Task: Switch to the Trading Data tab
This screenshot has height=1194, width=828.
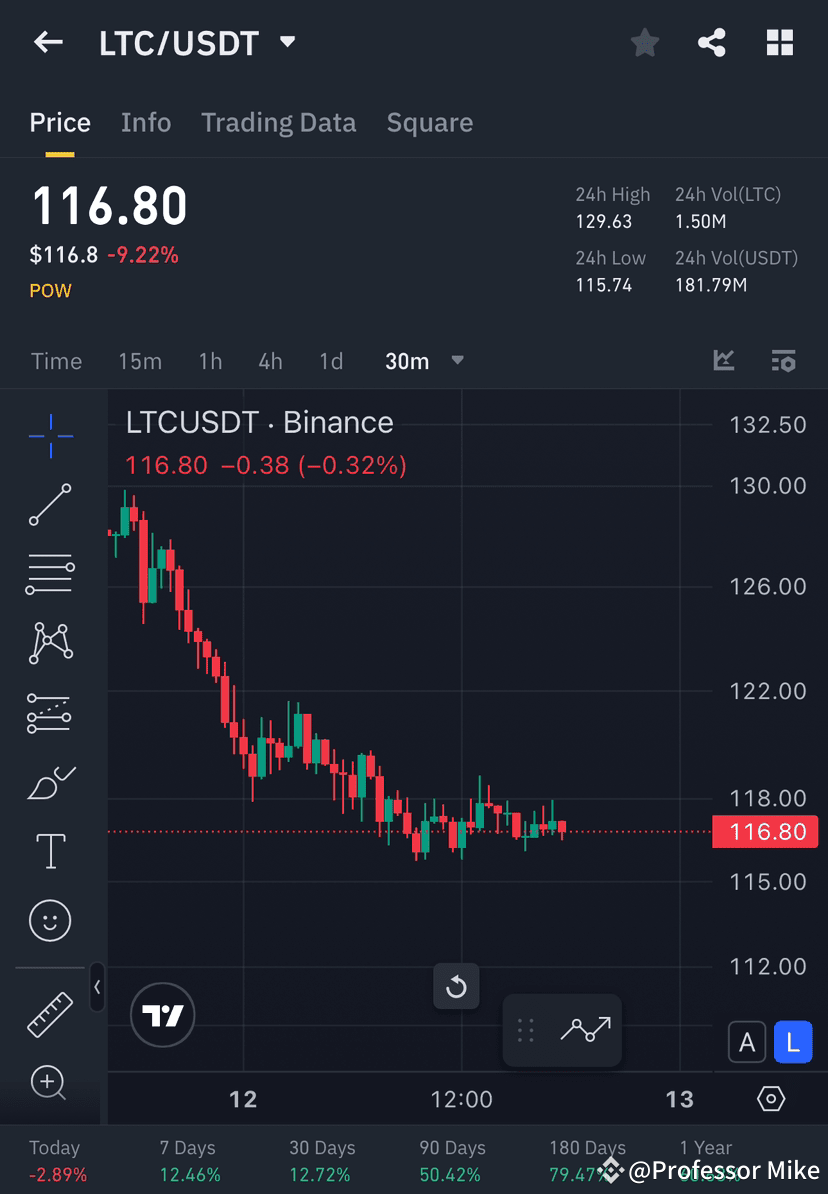Action: 279,122
